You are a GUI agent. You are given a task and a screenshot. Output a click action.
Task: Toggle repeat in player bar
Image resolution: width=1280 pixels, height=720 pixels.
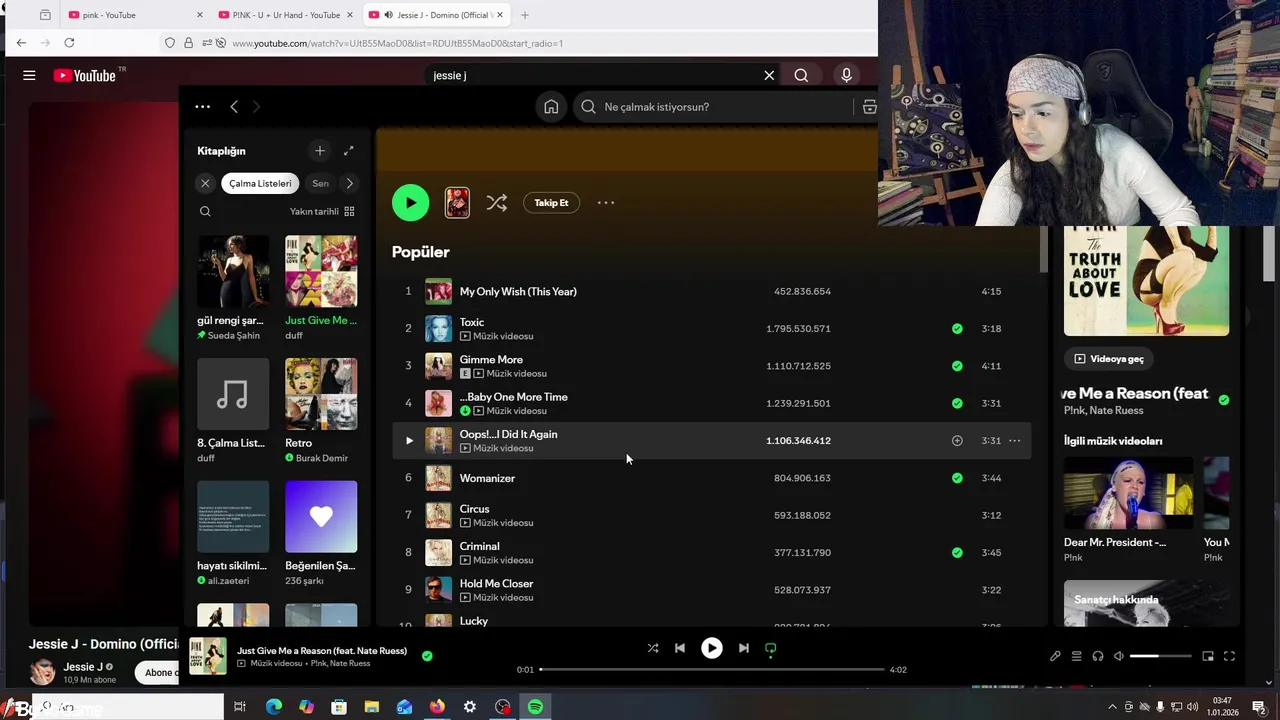[771, 648]
